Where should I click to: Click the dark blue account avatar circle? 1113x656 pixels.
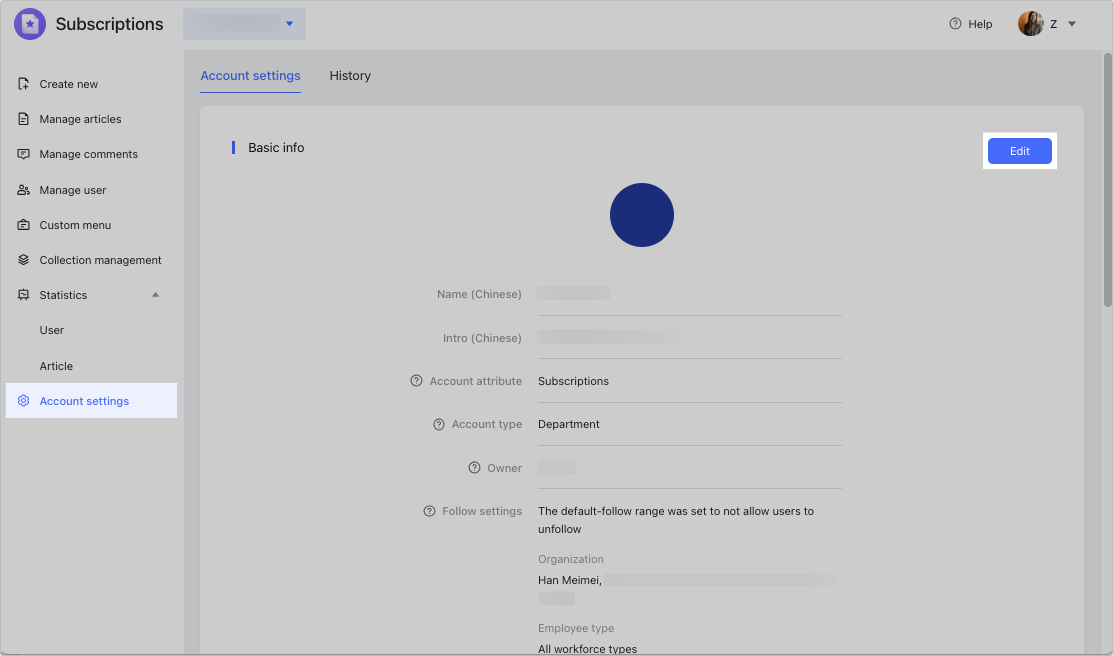tap(642, 215)
